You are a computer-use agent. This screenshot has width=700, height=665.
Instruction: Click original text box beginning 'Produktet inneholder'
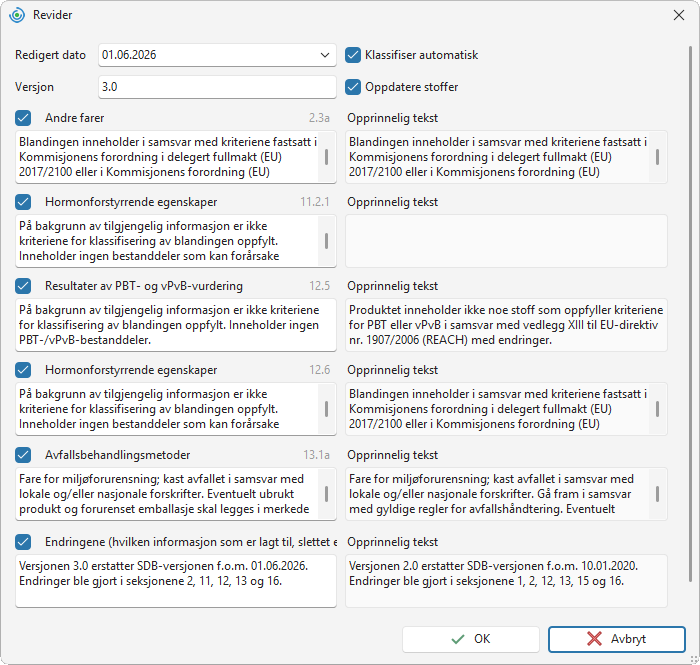[506, 325]
